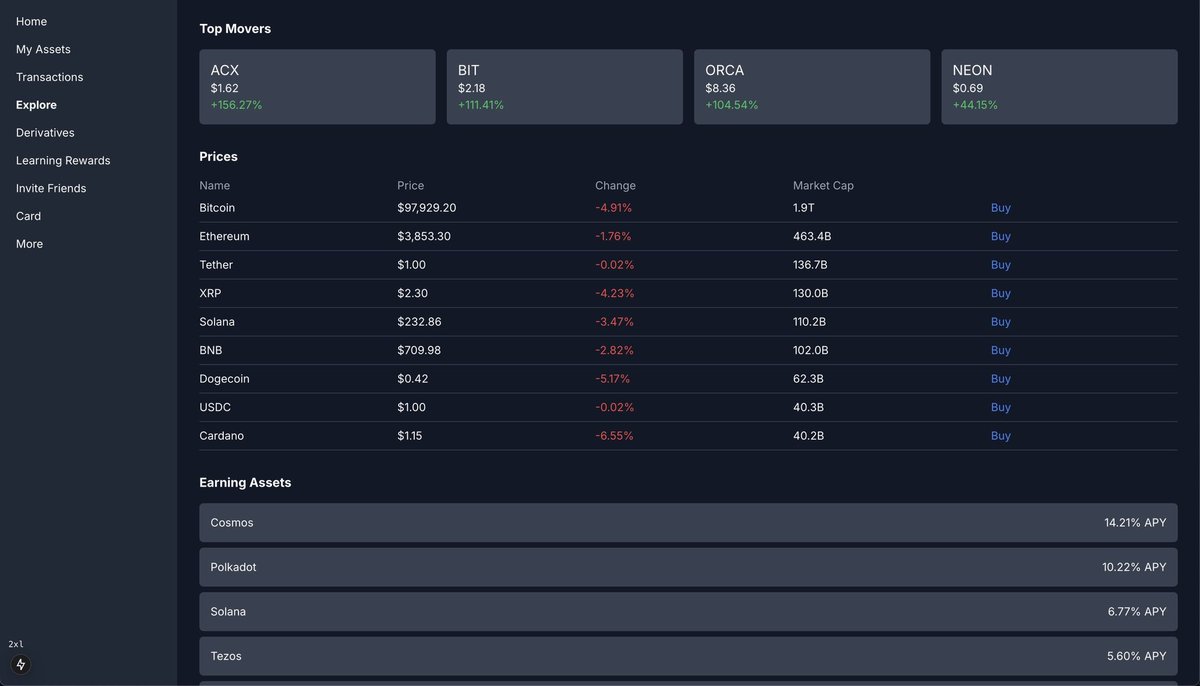Click the 130.0B market cap value
This screenshot has height=686, width=1200.
(810, 294)
